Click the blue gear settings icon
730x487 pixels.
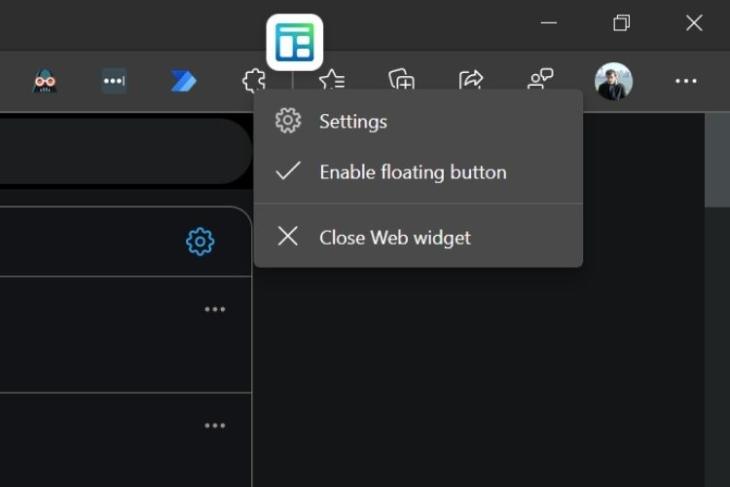pyautogui.click(x=200, y=242)
